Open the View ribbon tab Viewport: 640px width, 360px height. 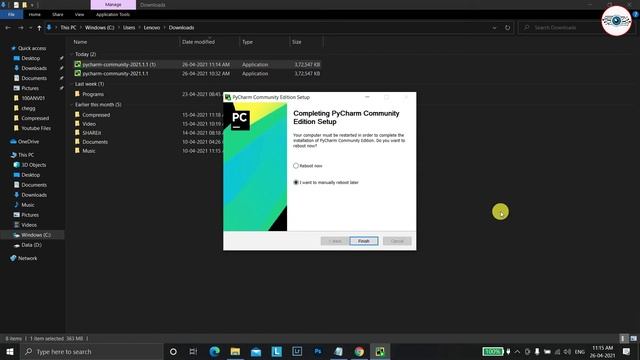tap(79, 14)
